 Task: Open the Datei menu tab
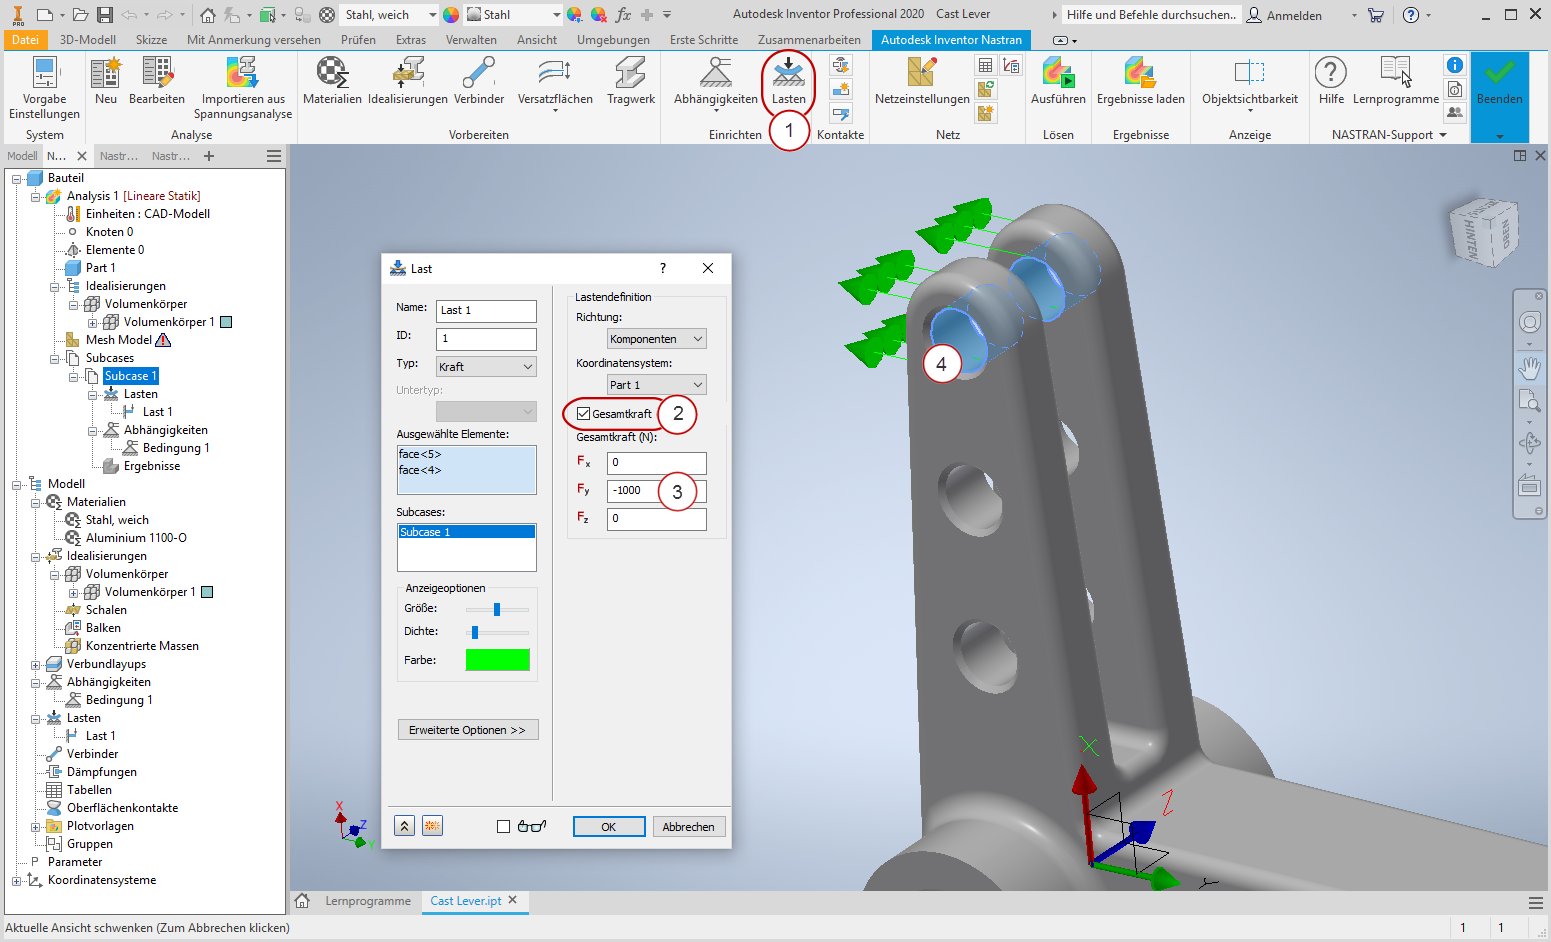pyautogui.click(x=25, y=40)
